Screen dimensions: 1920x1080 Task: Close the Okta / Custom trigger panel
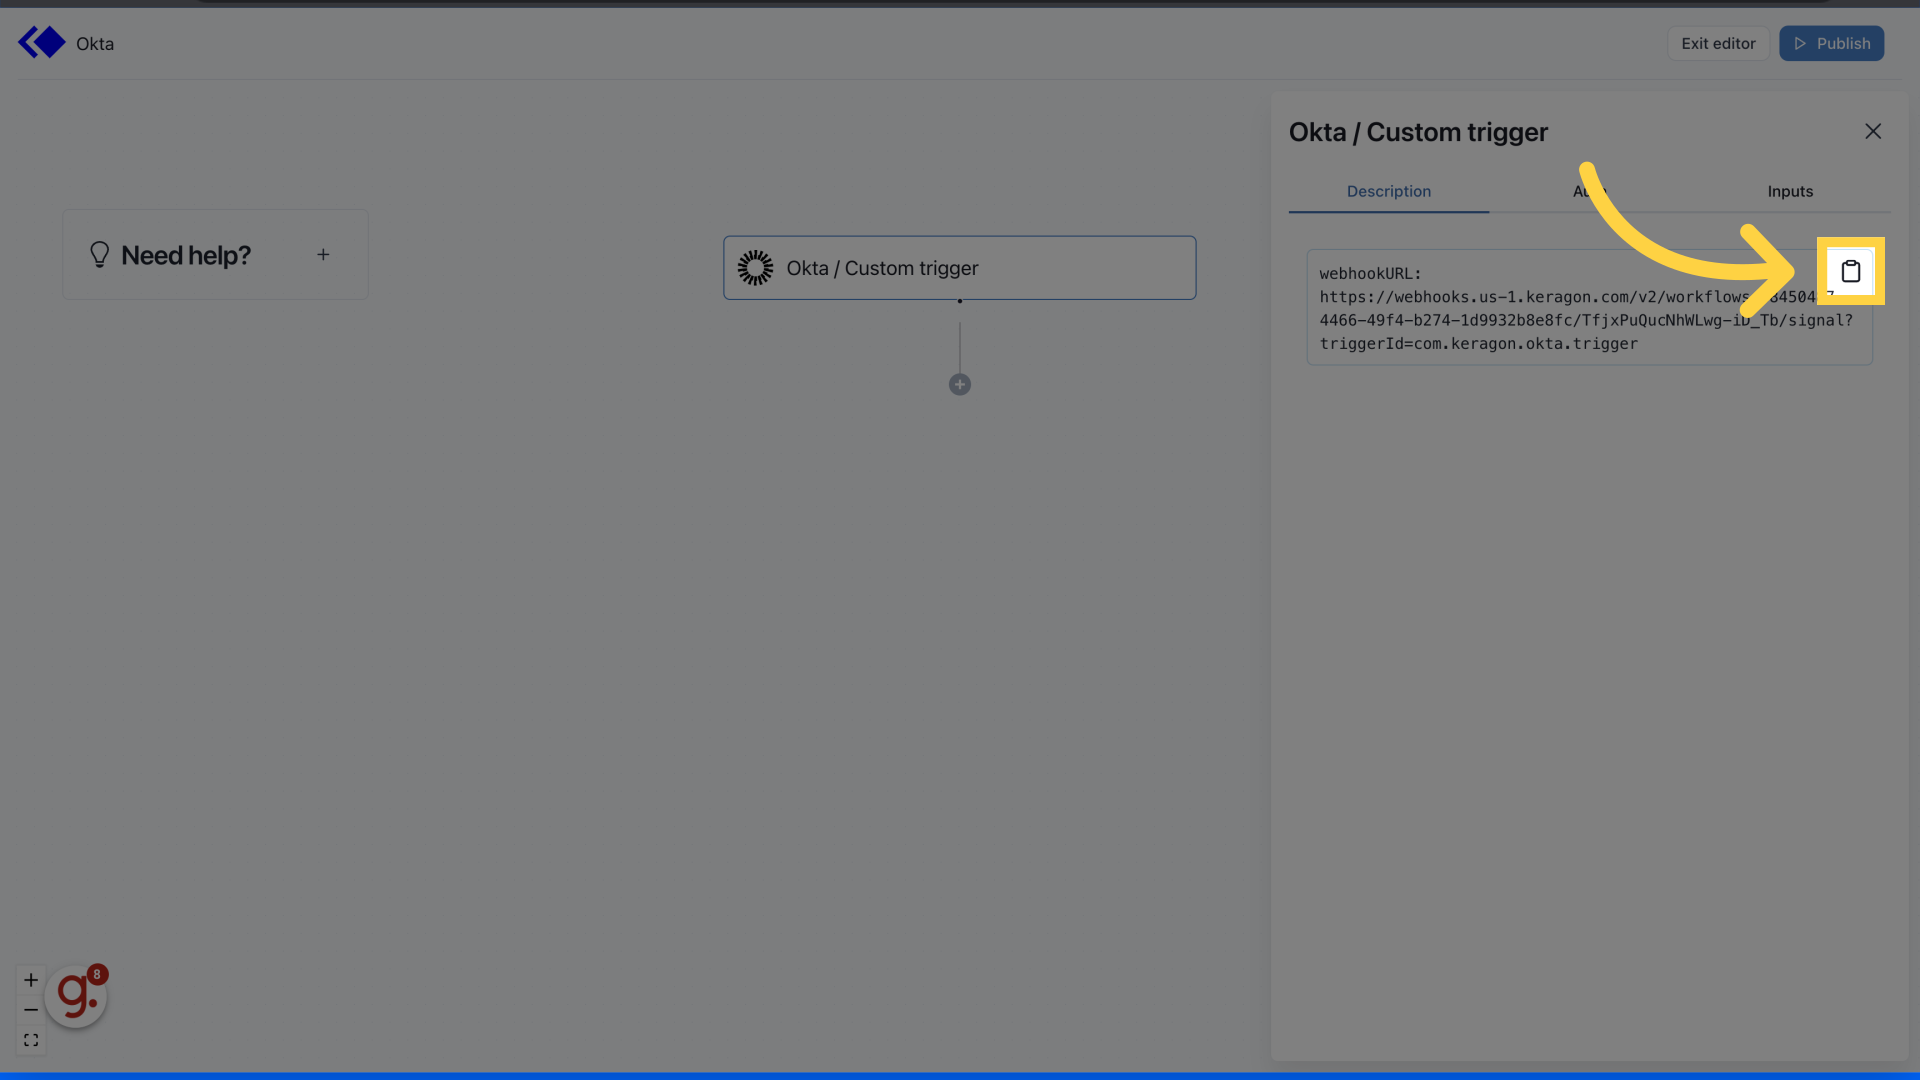[1873, 132]
